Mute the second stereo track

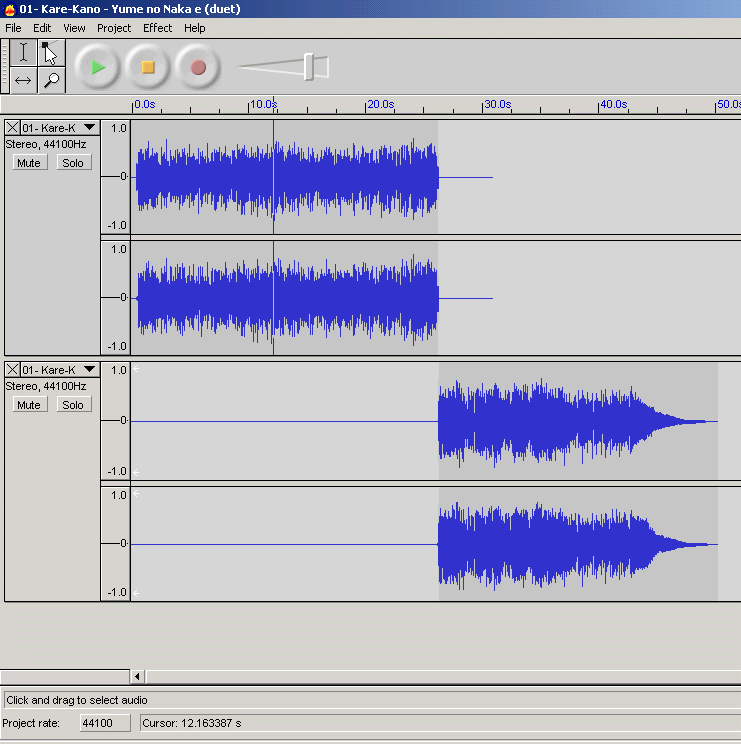coord(29,405)
